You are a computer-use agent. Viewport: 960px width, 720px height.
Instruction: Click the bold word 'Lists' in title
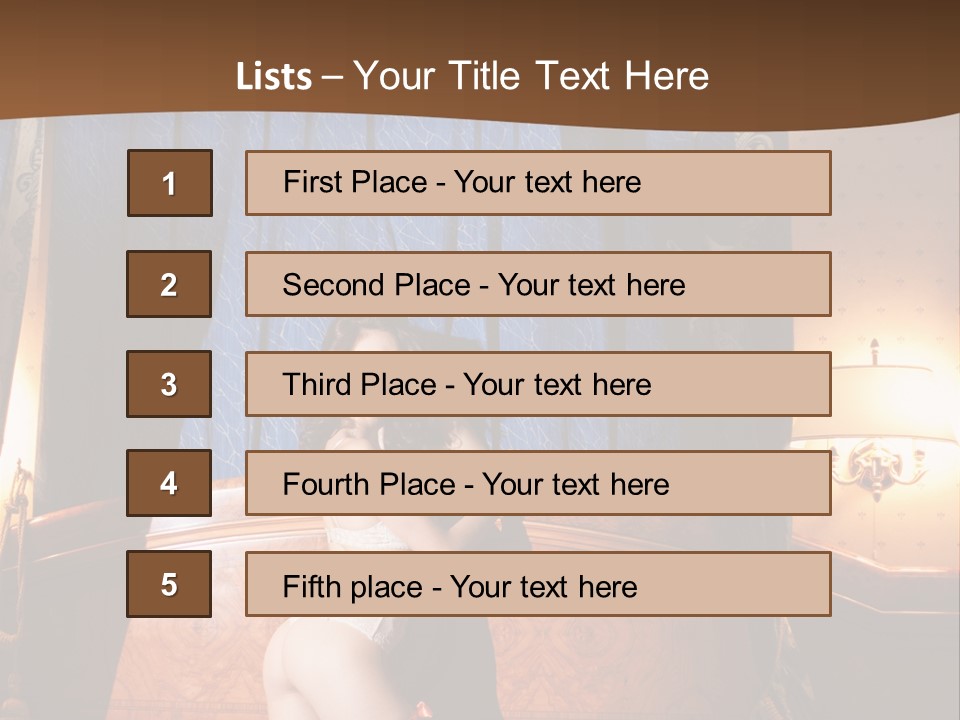[274, 76]
